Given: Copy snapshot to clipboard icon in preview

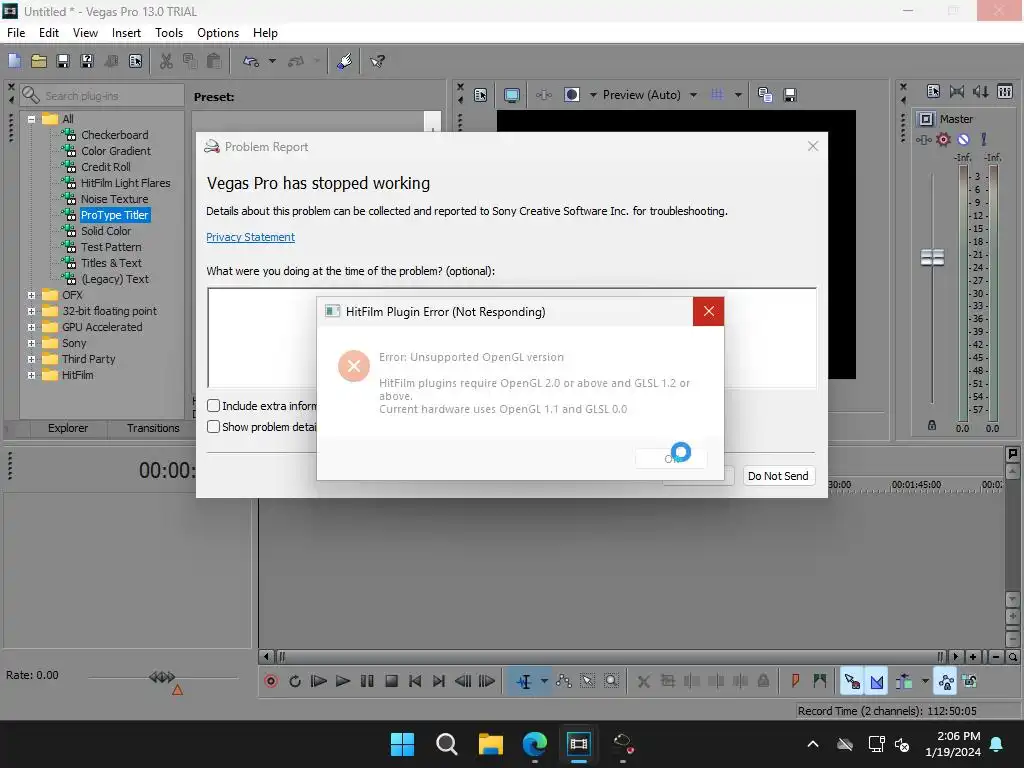Looking at the screenshot, I should 765,95.
